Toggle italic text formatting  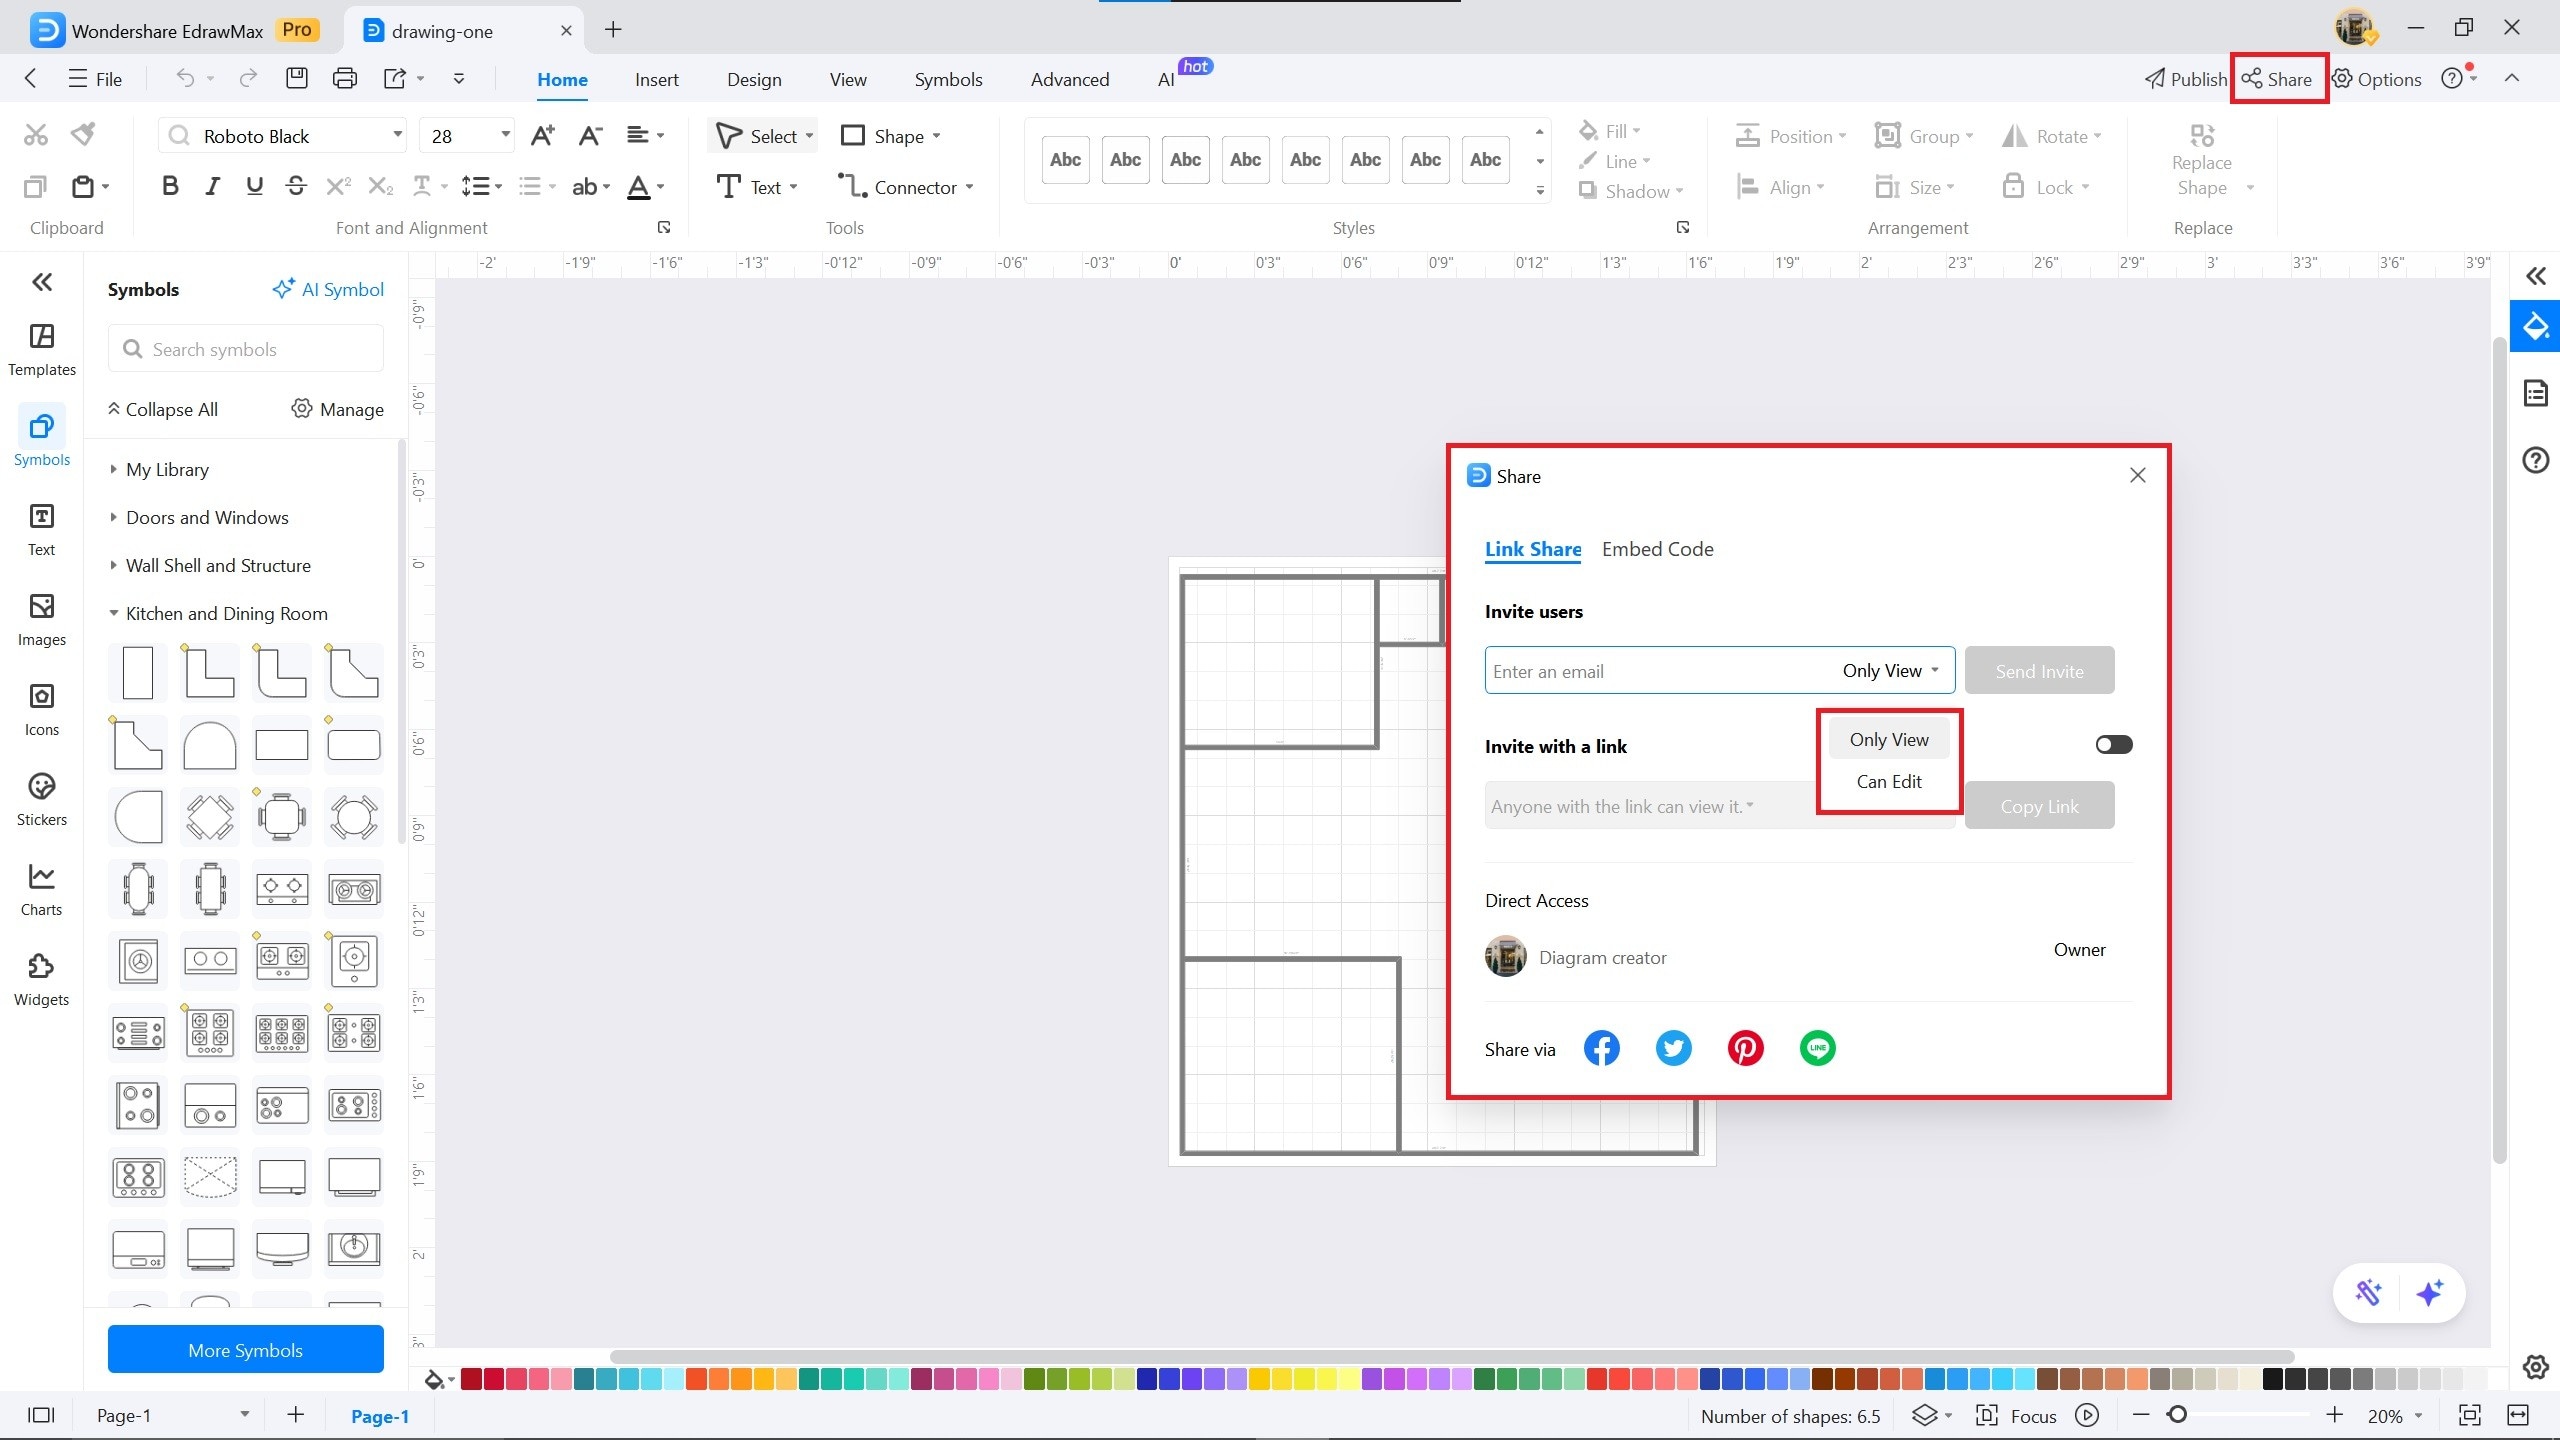[x=212, y=186]
